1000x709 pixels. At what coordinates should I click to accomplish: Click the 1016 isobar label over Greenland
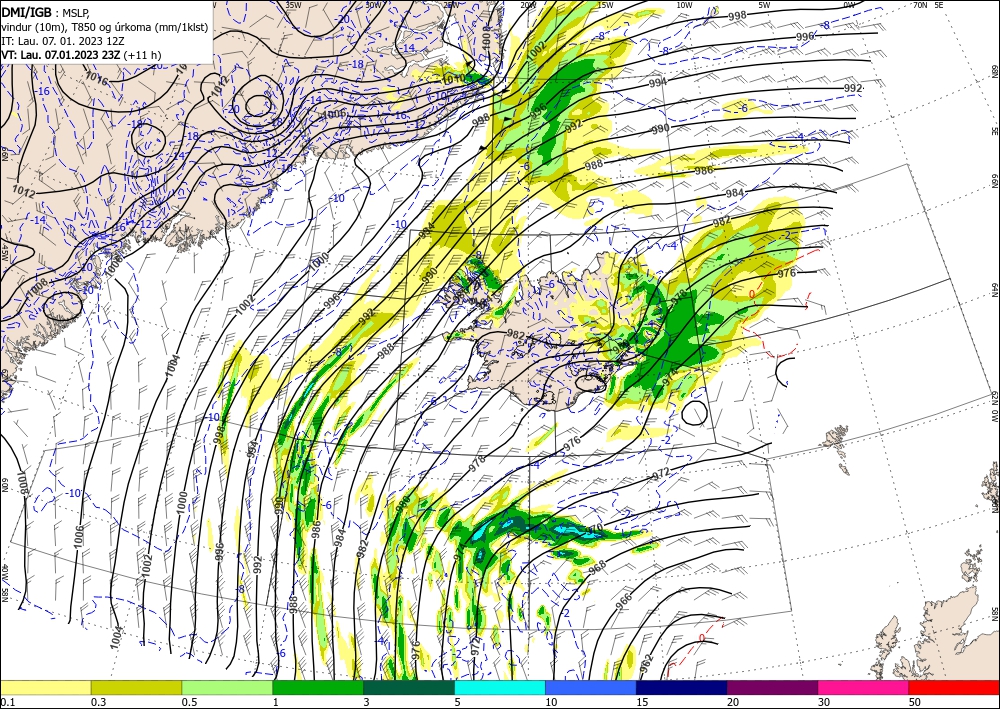pos(96,79)
